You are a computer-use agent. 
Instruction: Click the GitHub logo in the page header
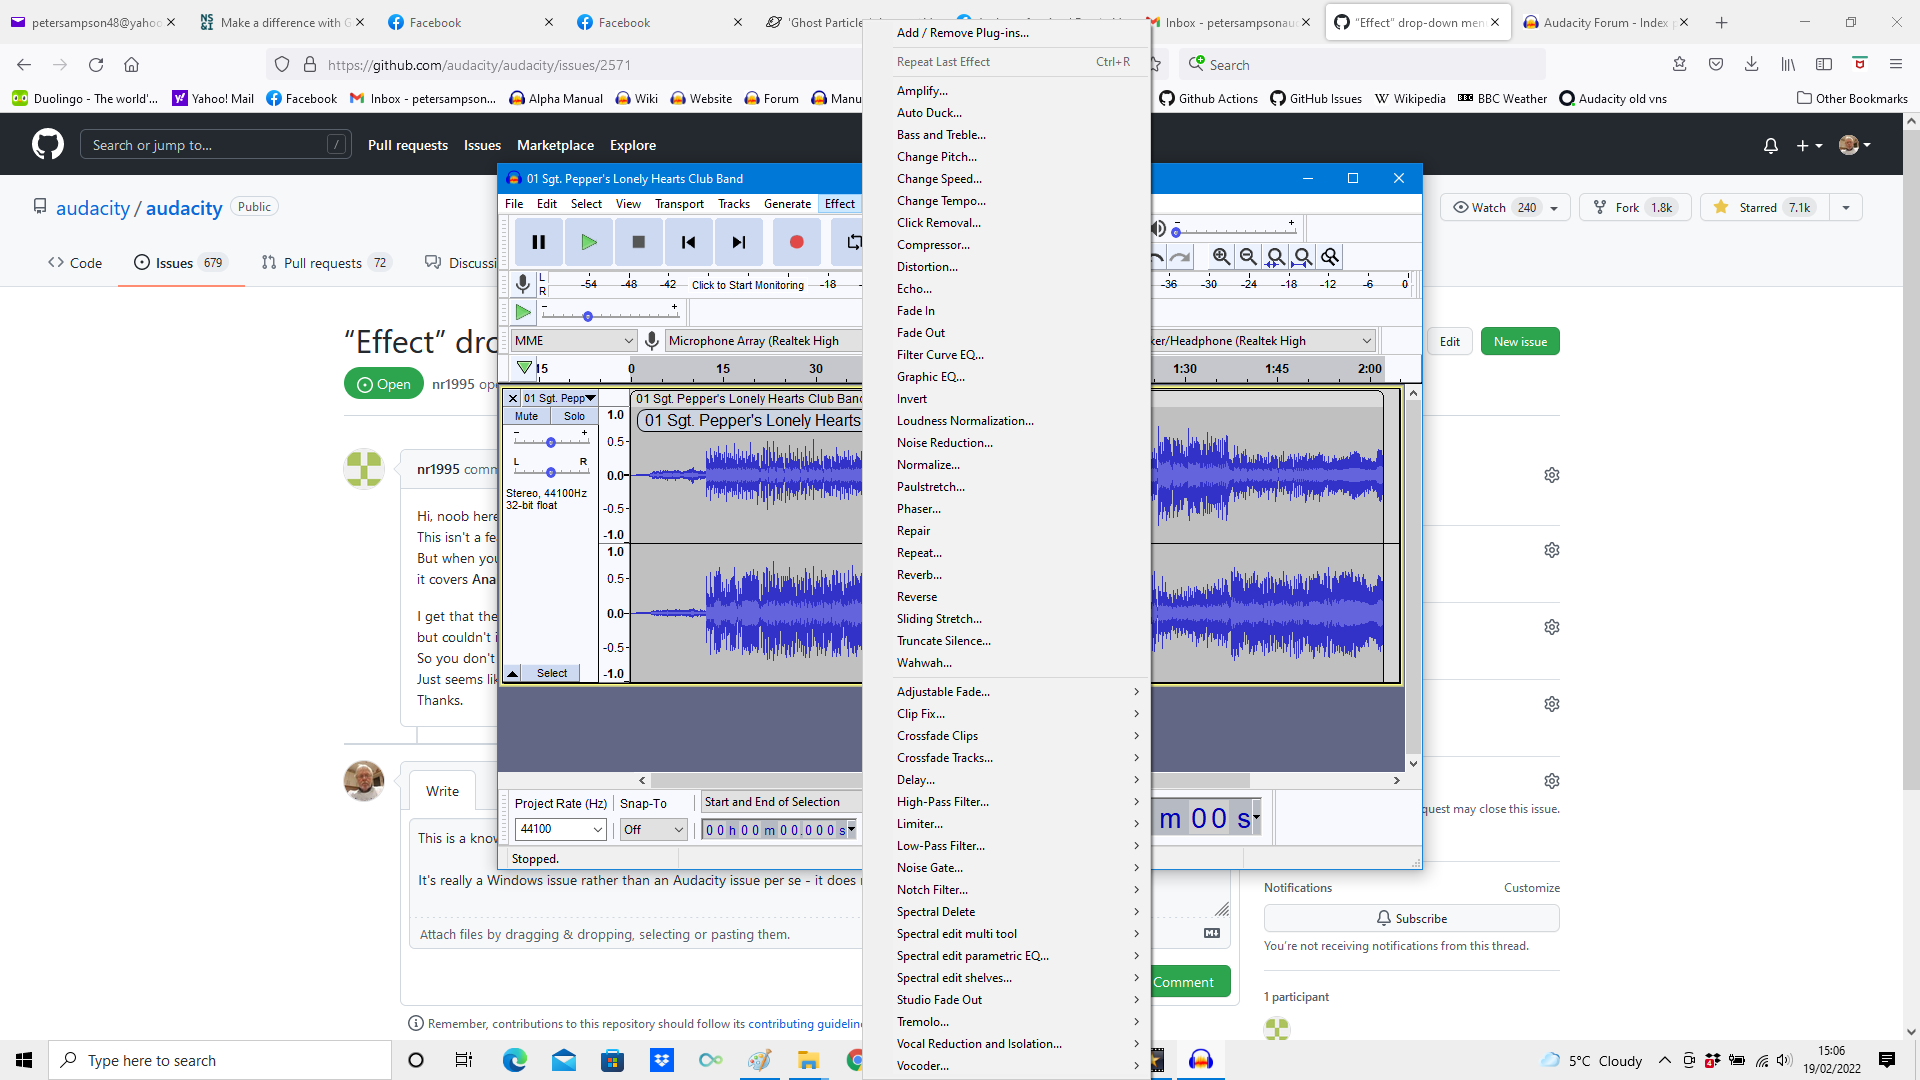[47, 144]
